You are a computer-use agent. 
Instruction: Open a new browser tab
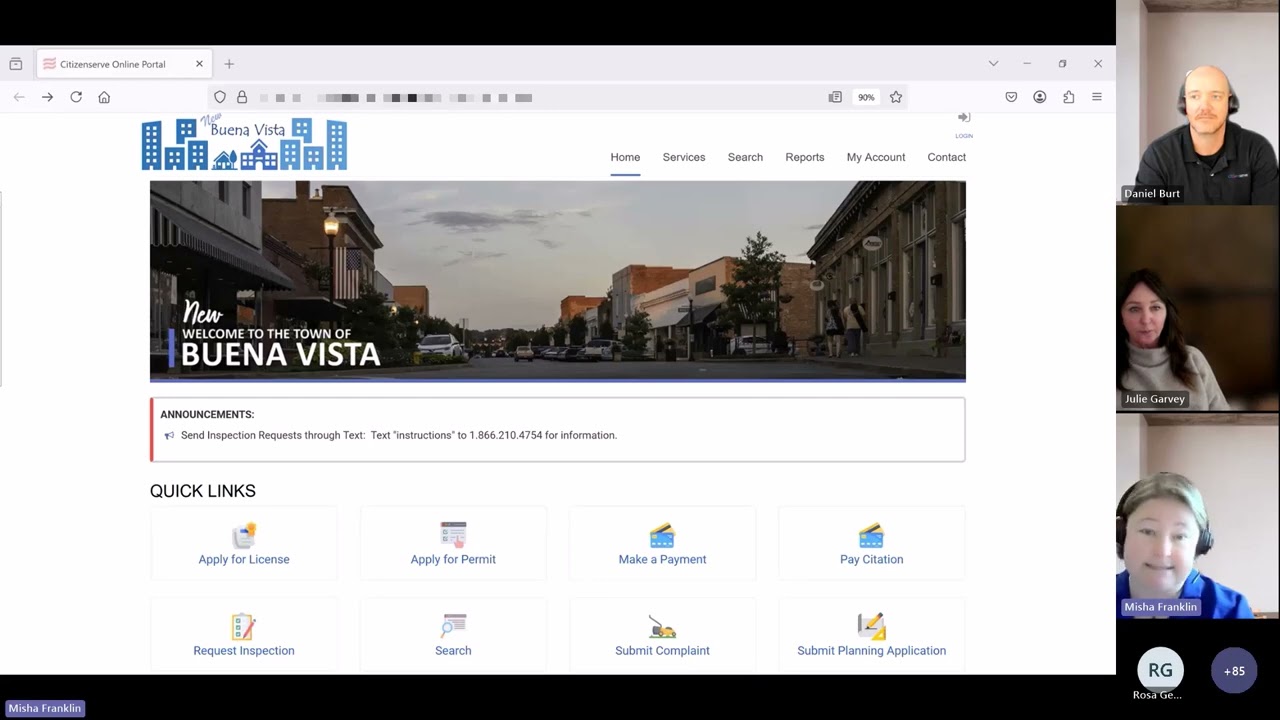229,64
